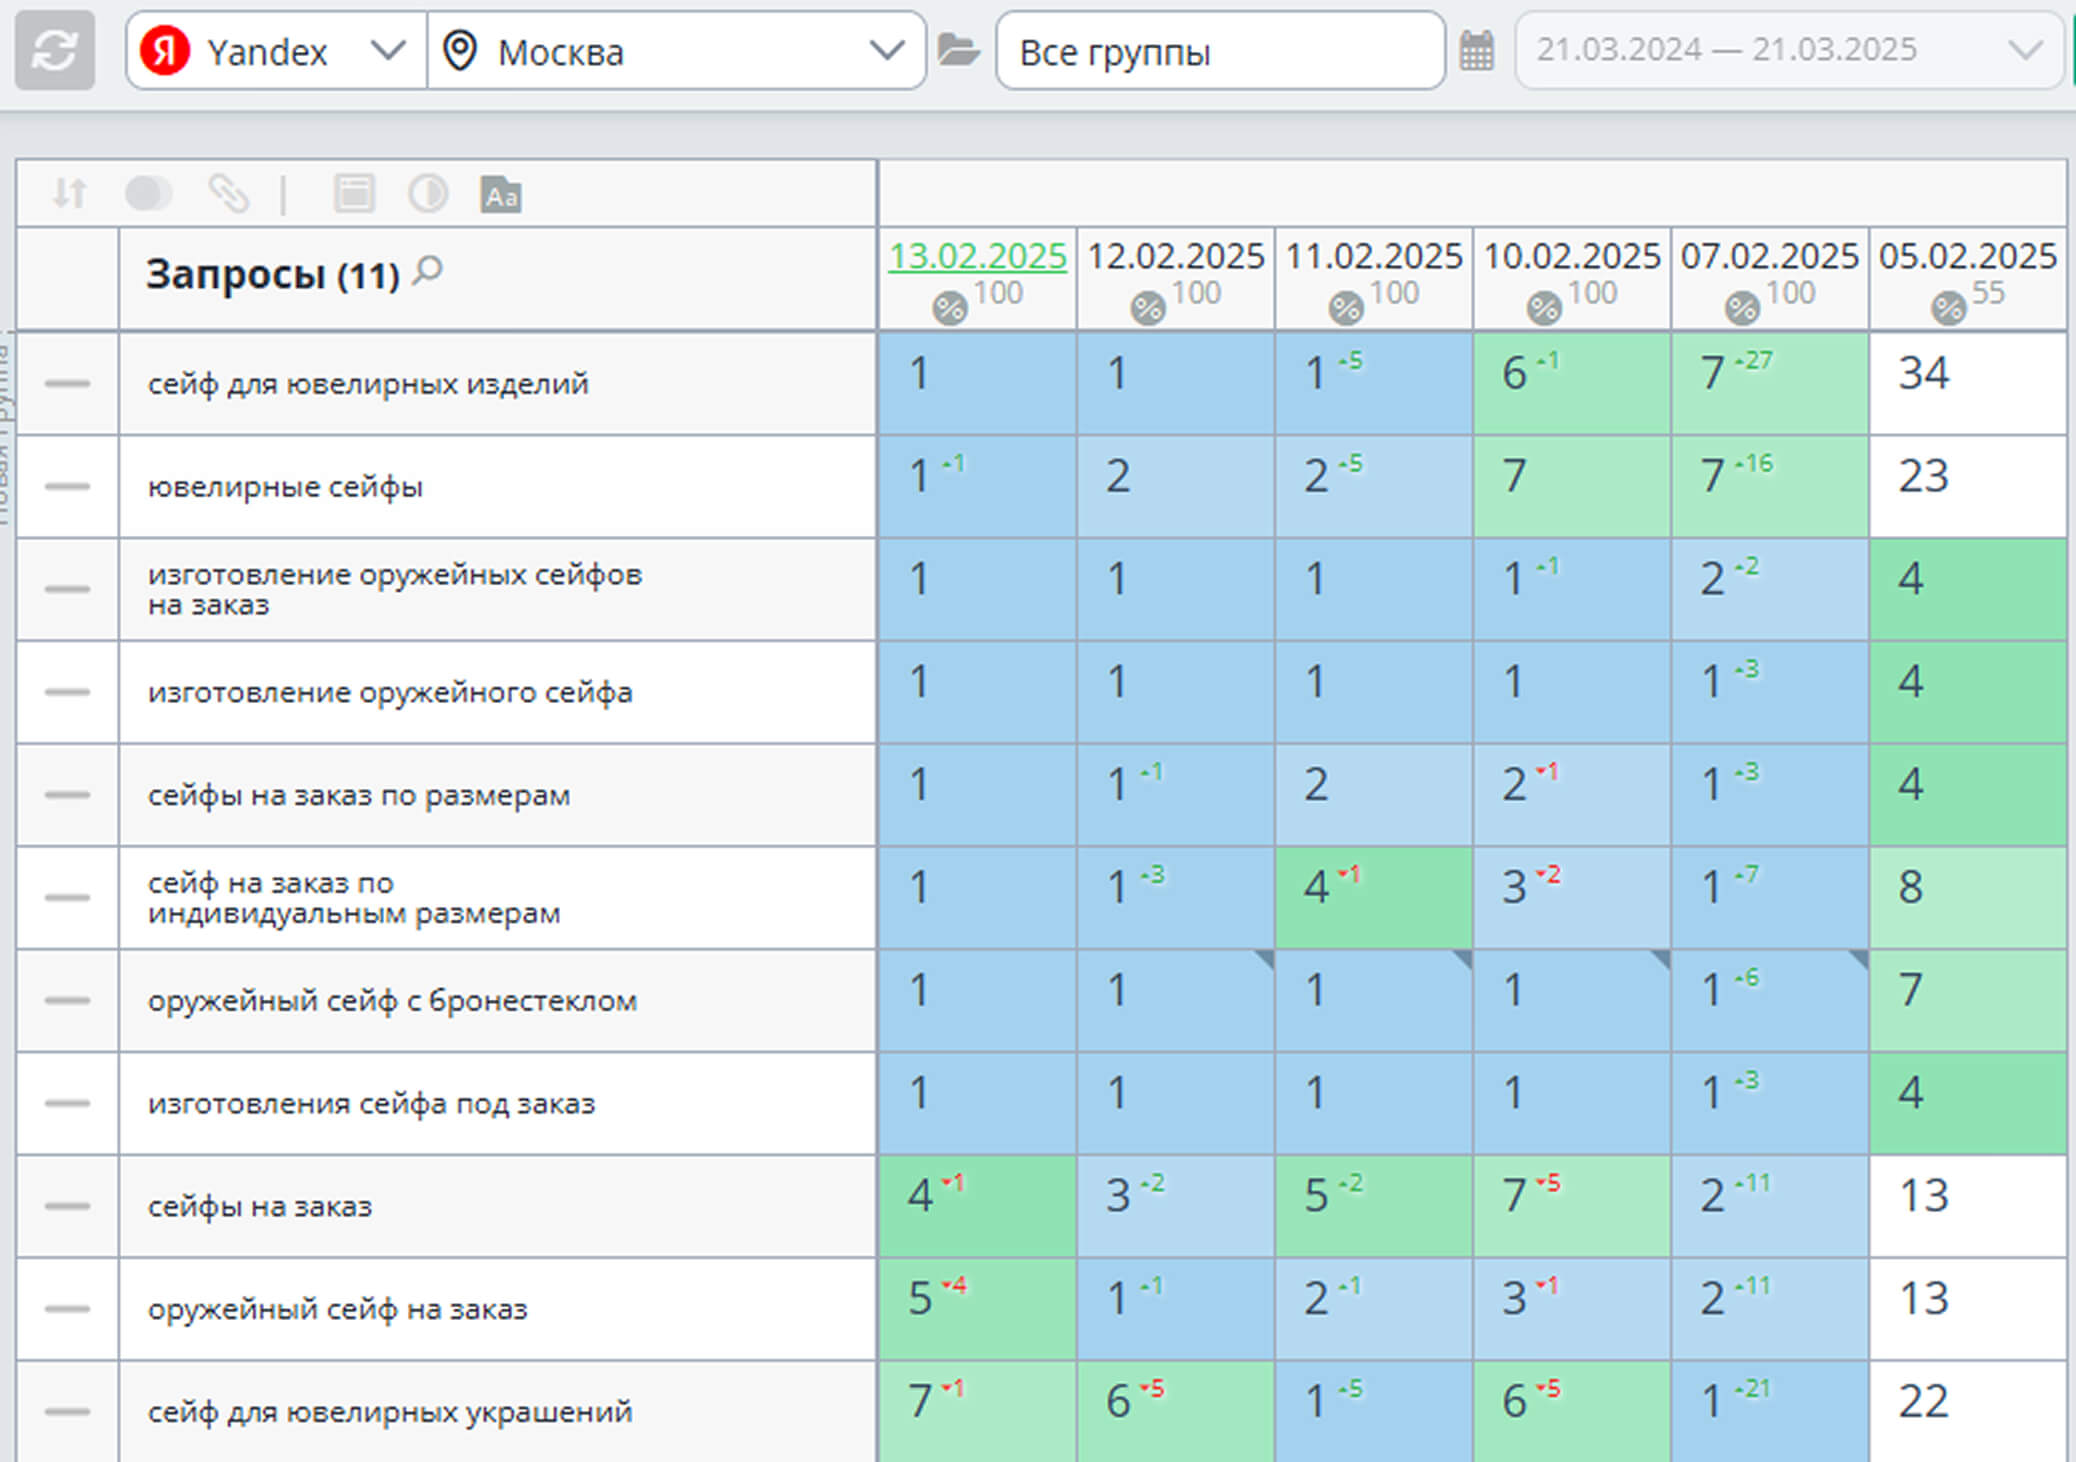Select query сейфы на заказ по размерам
This screenshot has height=1462, width=2076.
point(359,795)
